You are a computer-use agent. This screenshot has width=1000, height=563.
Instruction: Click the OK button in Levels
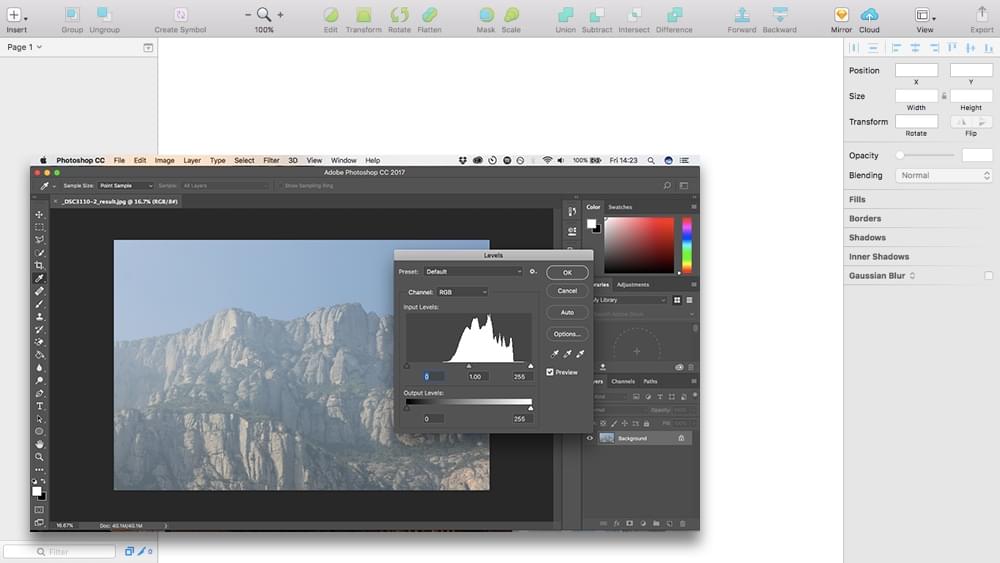[567, 272]
